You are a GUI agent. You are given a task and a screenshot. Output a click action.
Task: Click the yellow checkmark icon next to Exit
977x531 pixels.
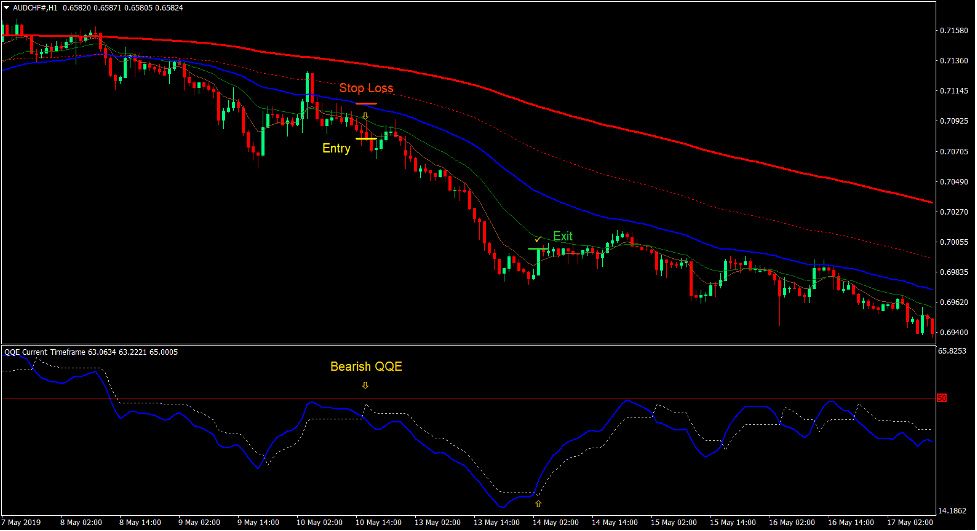(538, 237)
